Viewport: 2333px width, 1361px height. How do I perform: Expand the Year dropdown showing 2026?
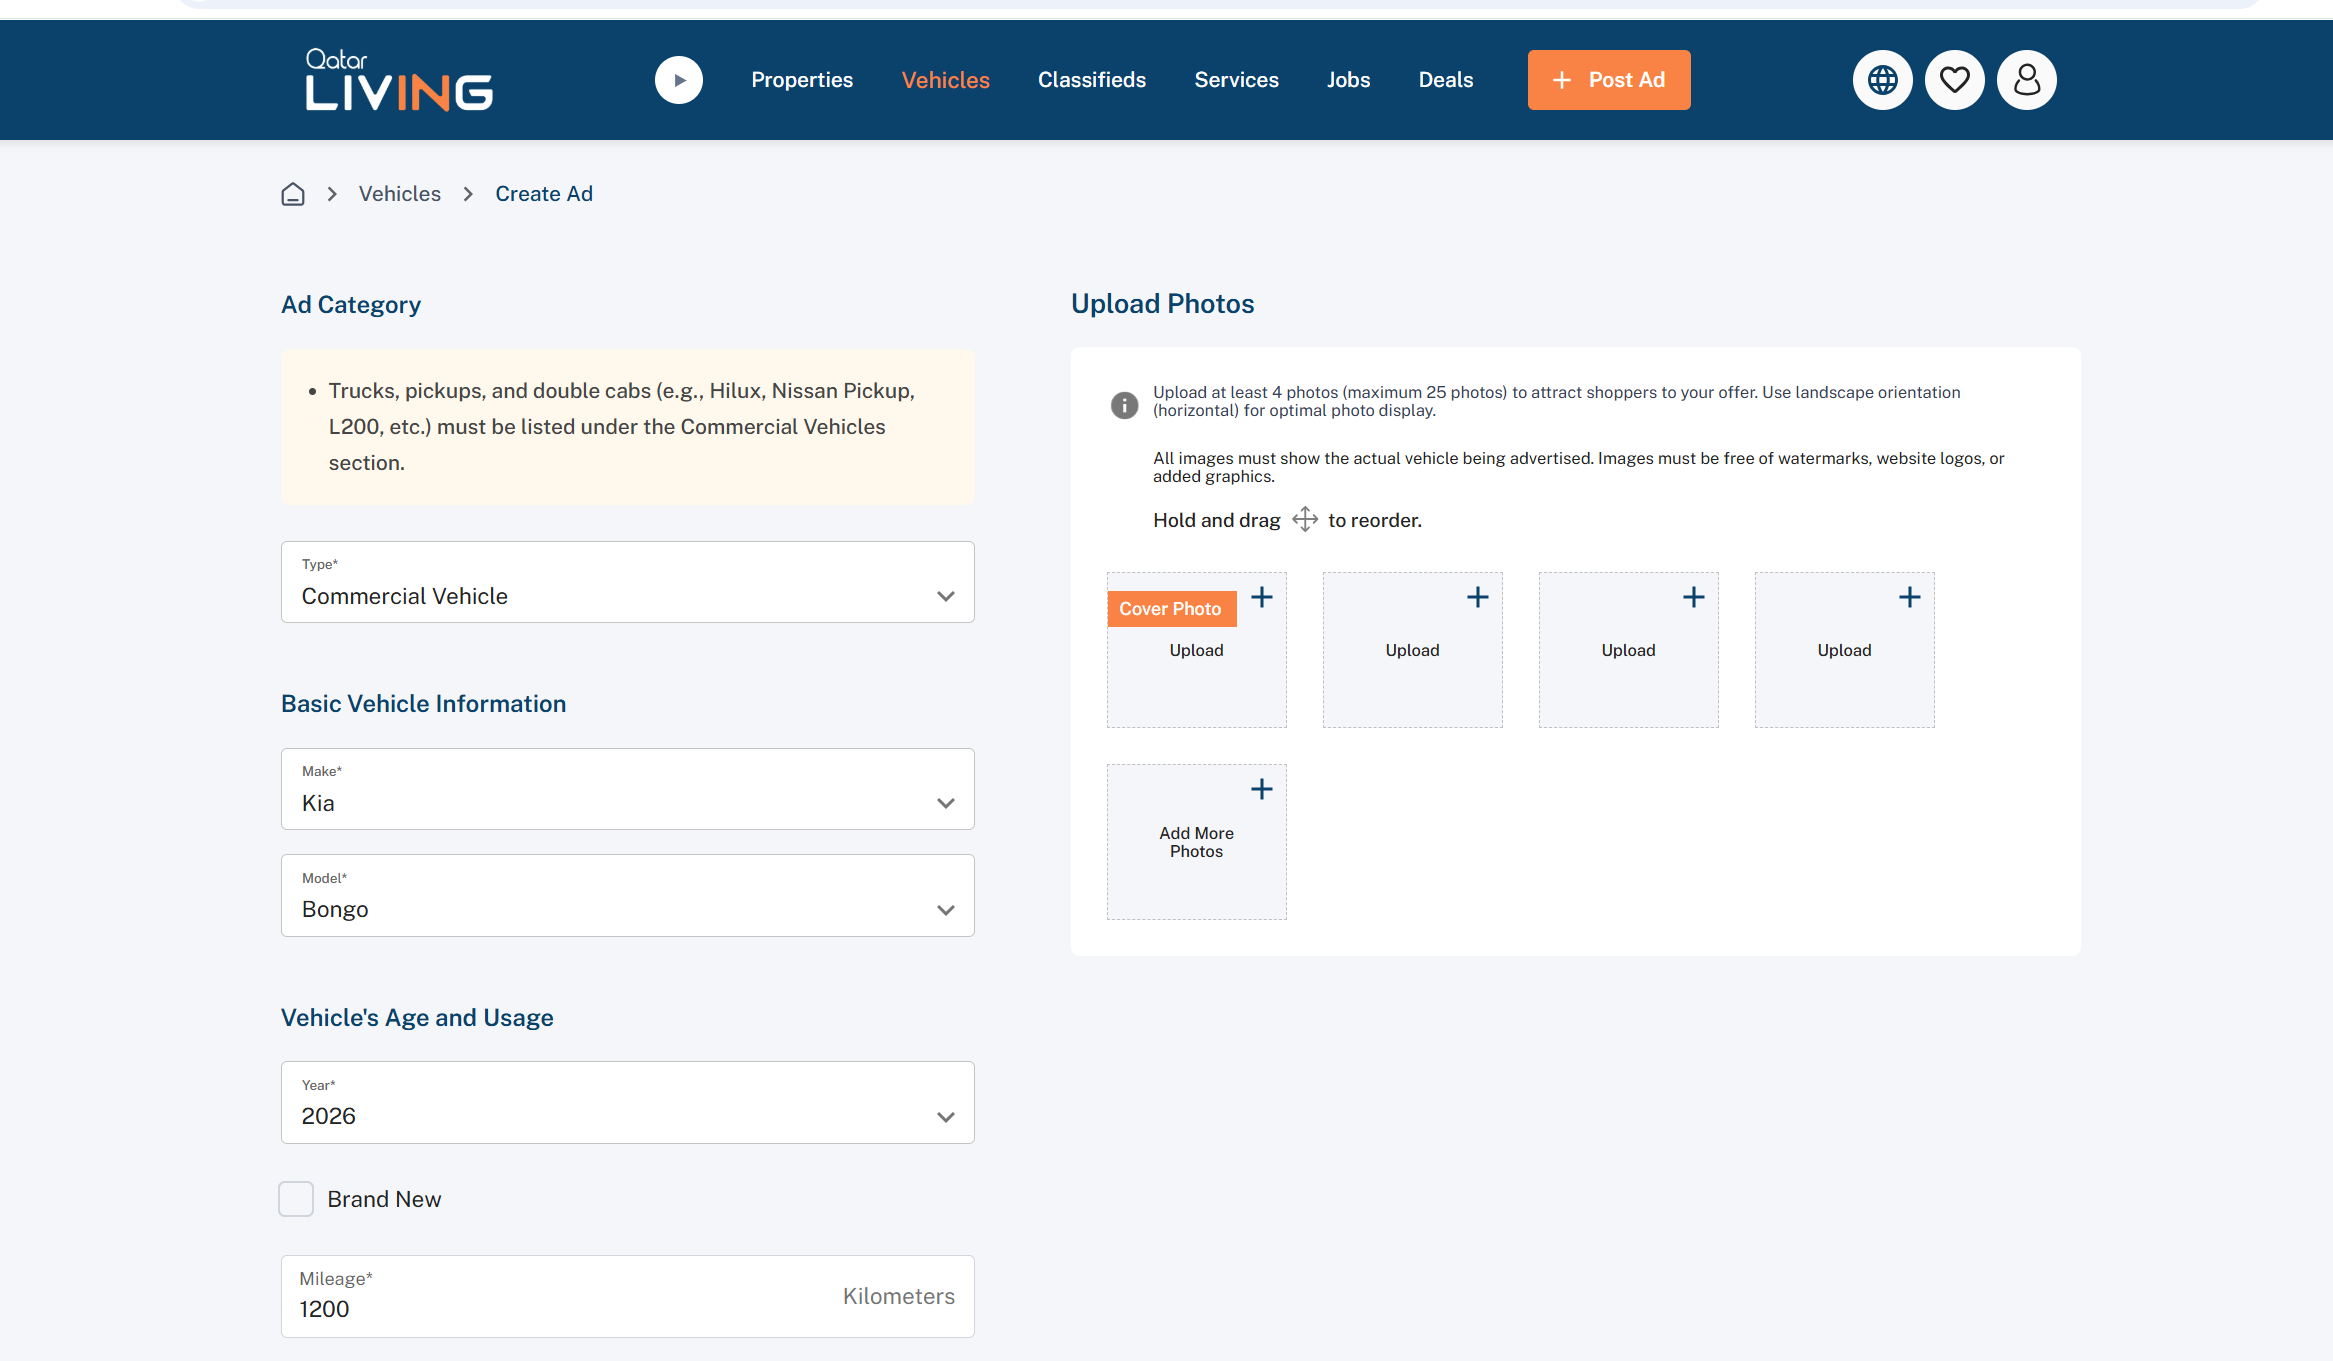click(x=628, y=1103)
